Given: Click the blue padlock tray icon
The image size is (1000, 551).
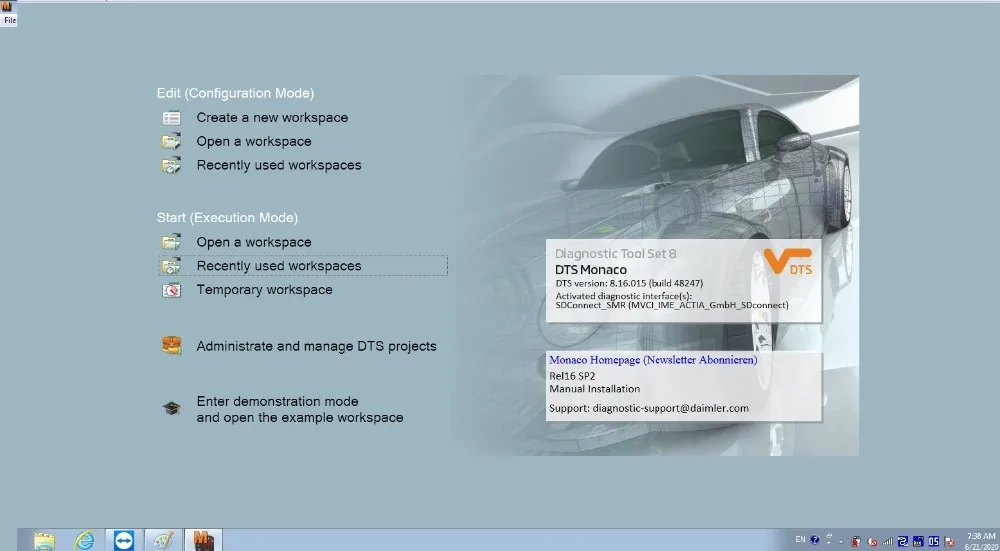Looking at the screenshot, I should click(x=918, y=541).
